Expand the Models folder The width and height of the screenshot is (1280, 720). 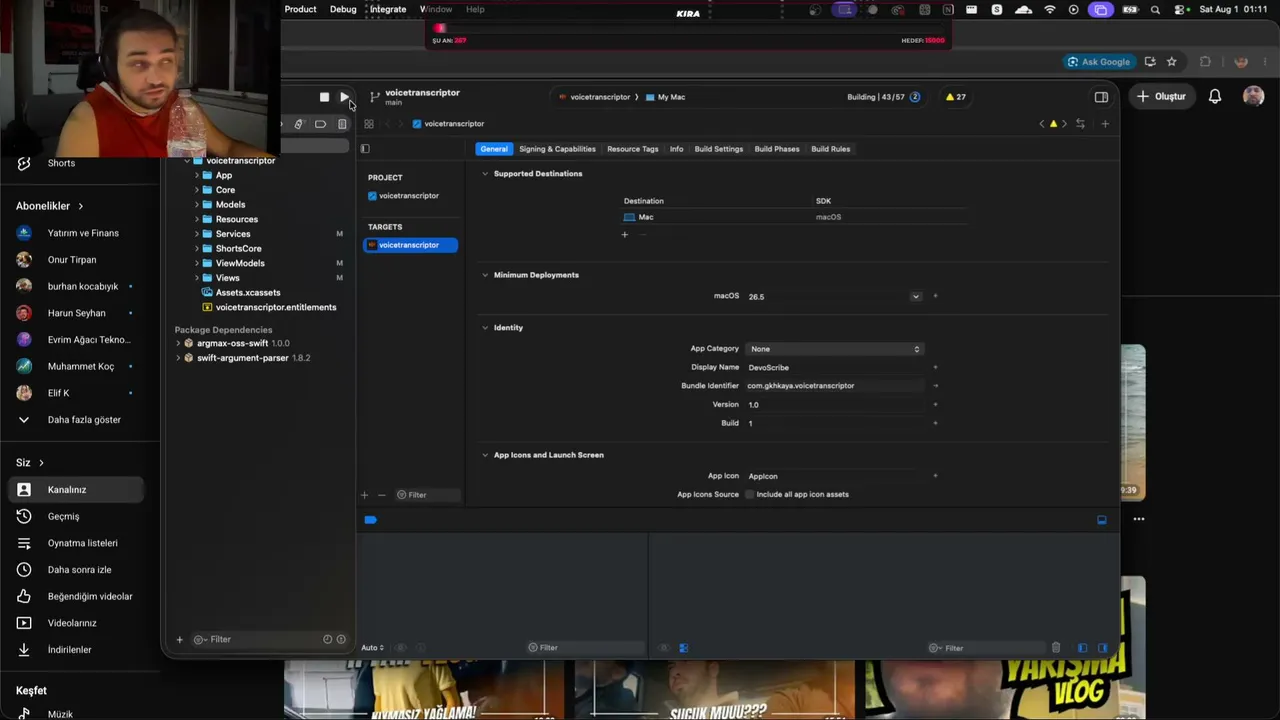197,205
